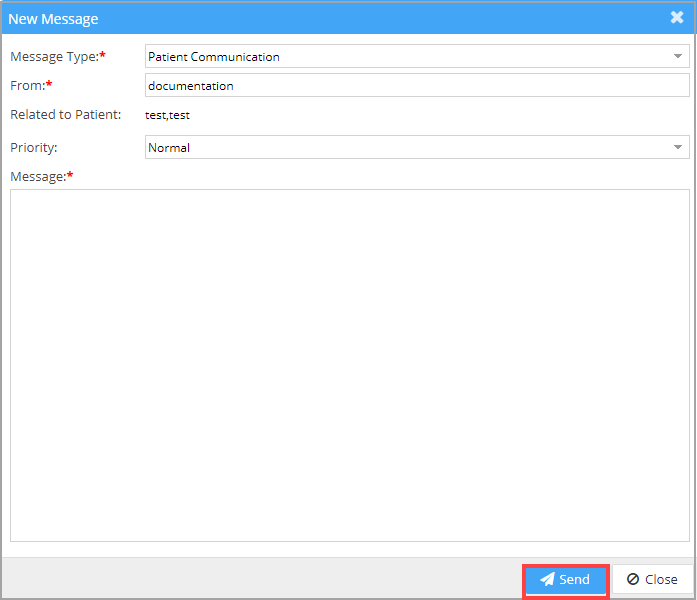
Task: Open the Message Type dropdown
Action: click(x=417, y=56)
